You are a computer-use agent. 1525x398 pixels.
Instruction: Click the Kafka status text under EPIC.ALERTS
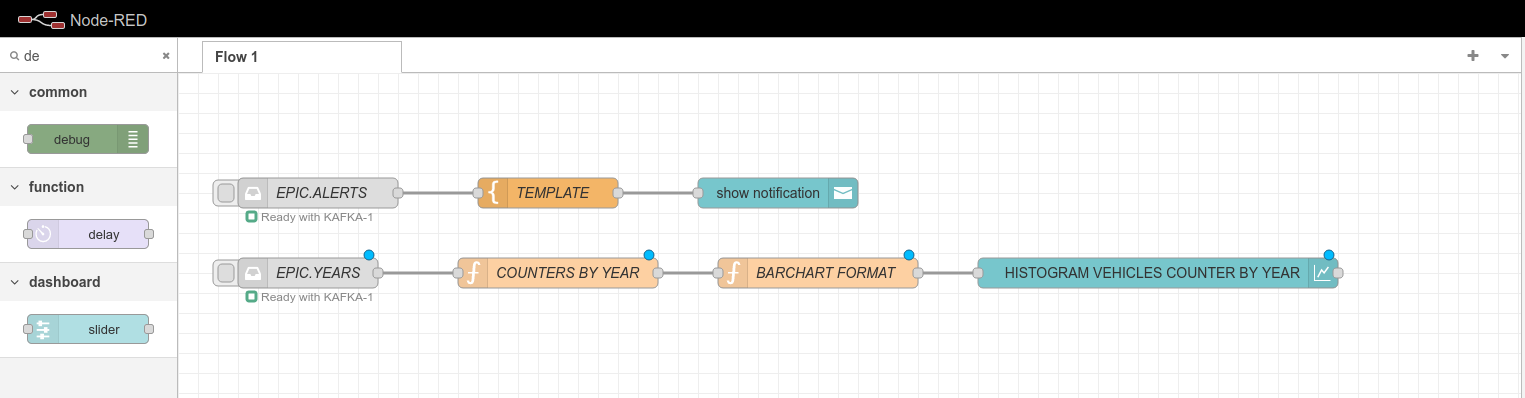tap(317, 216)
